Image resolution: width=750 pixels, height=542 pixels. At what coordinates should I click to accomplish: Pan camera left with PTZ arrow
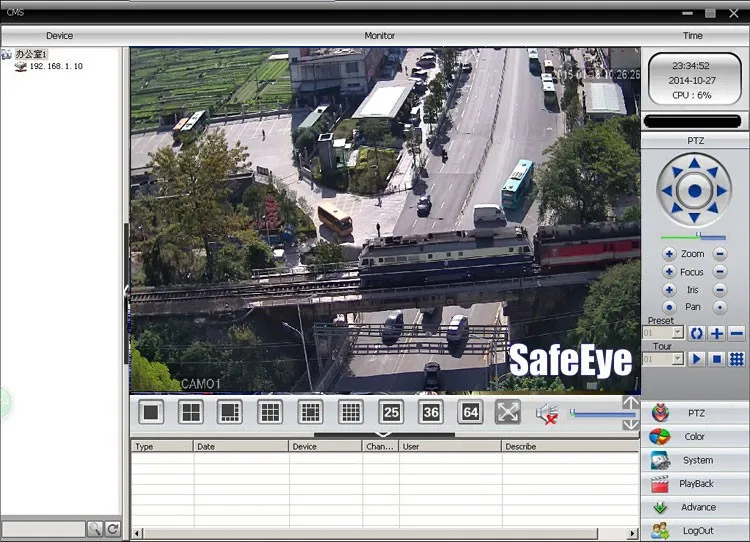[667, 191]
